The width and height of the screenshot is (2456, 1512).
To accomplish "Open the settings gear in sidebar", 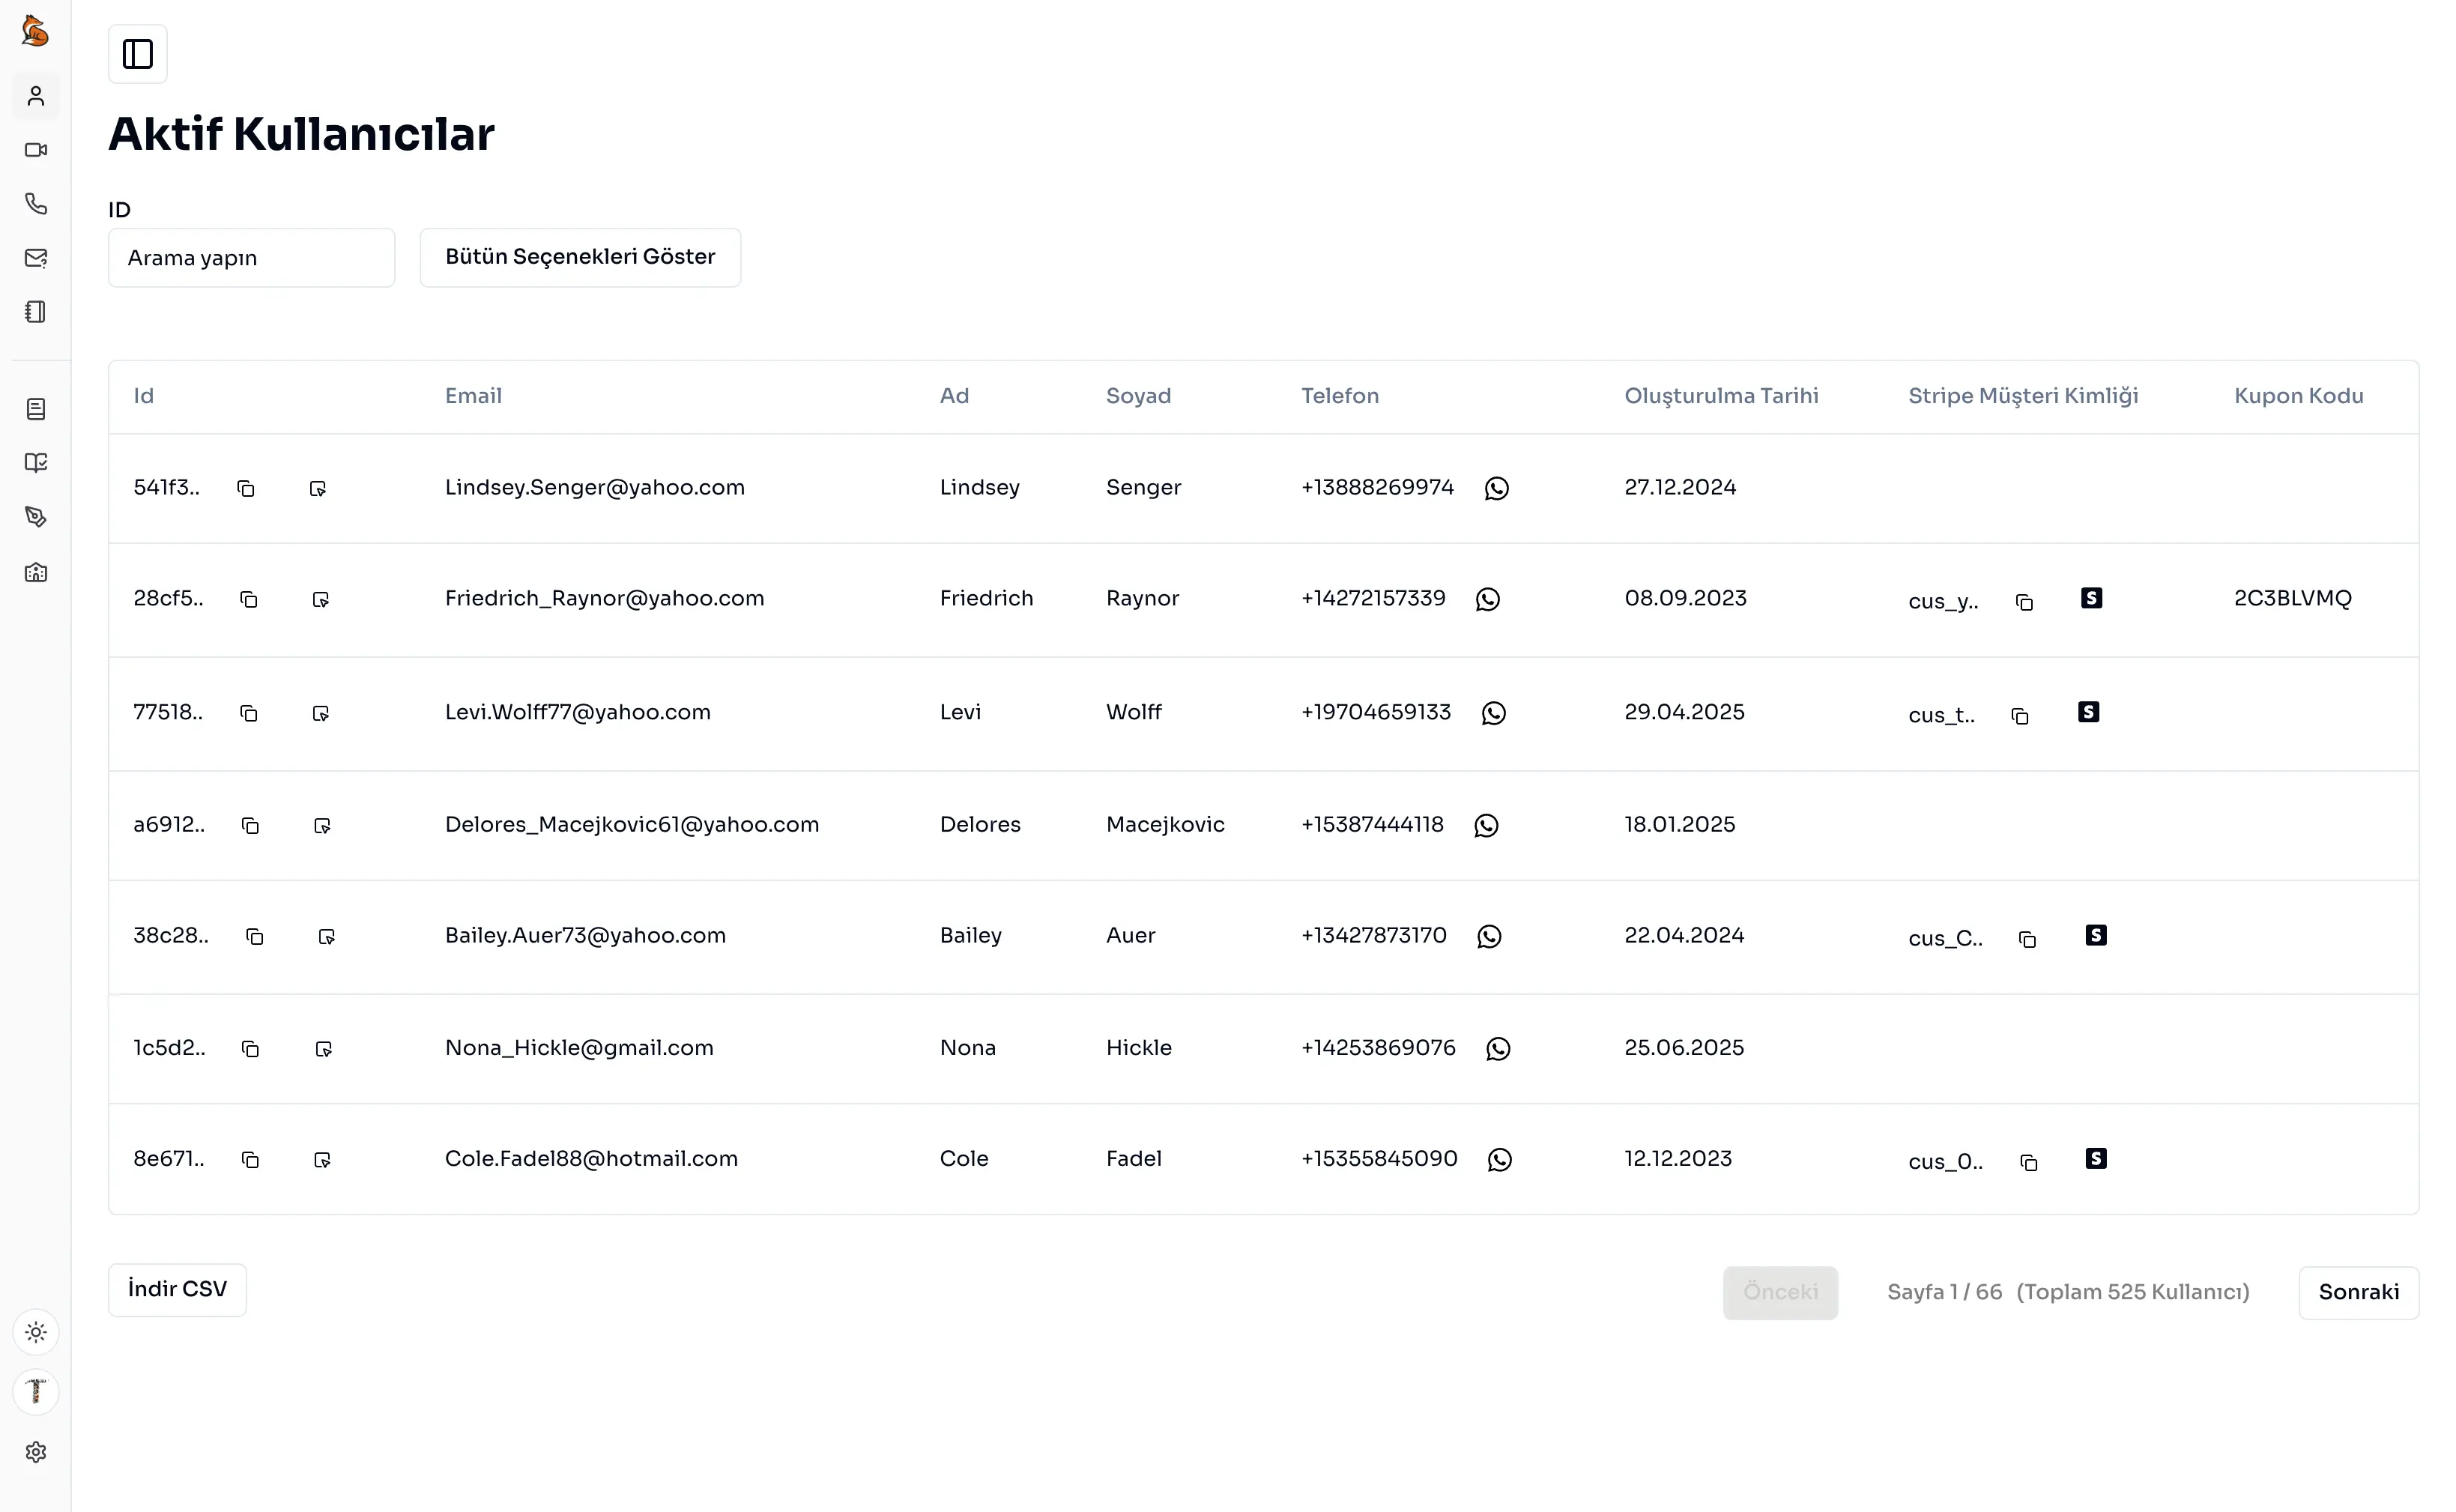I will 36,1452.
